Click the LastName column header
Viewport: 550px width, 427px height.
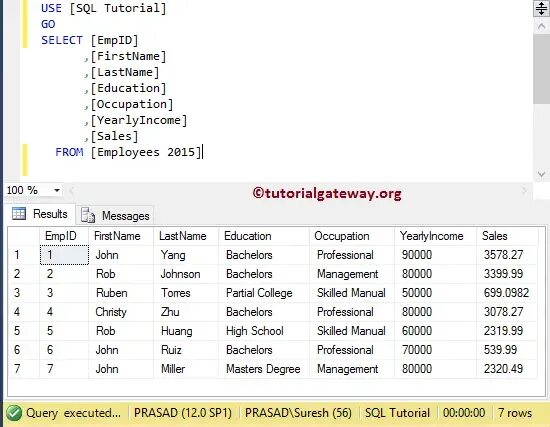click(186, 236)
